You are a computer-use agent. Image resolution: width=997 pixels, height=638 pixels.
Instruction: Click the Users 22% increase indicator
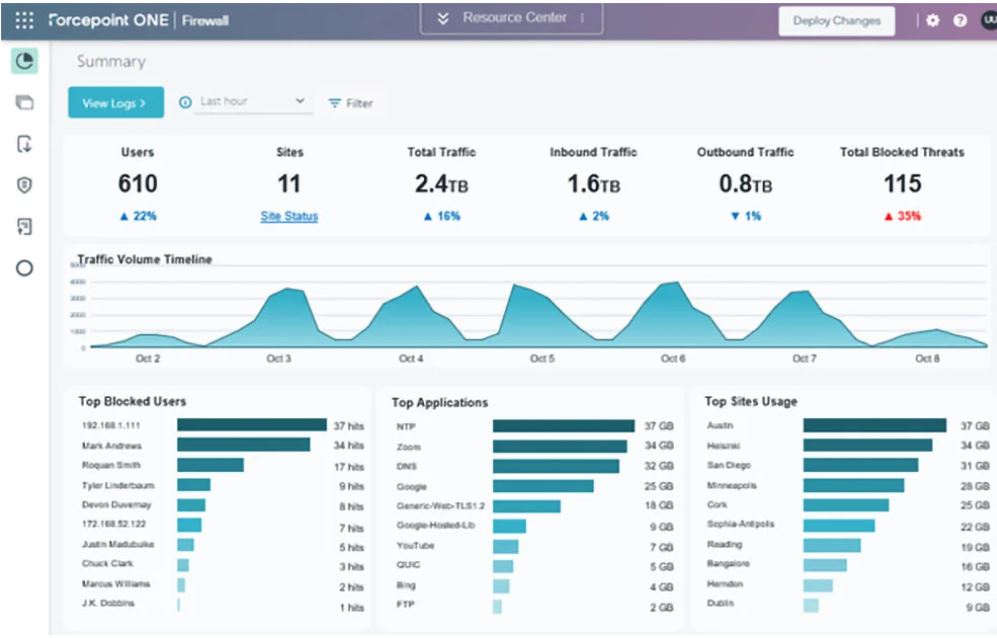tap(138, 216)
